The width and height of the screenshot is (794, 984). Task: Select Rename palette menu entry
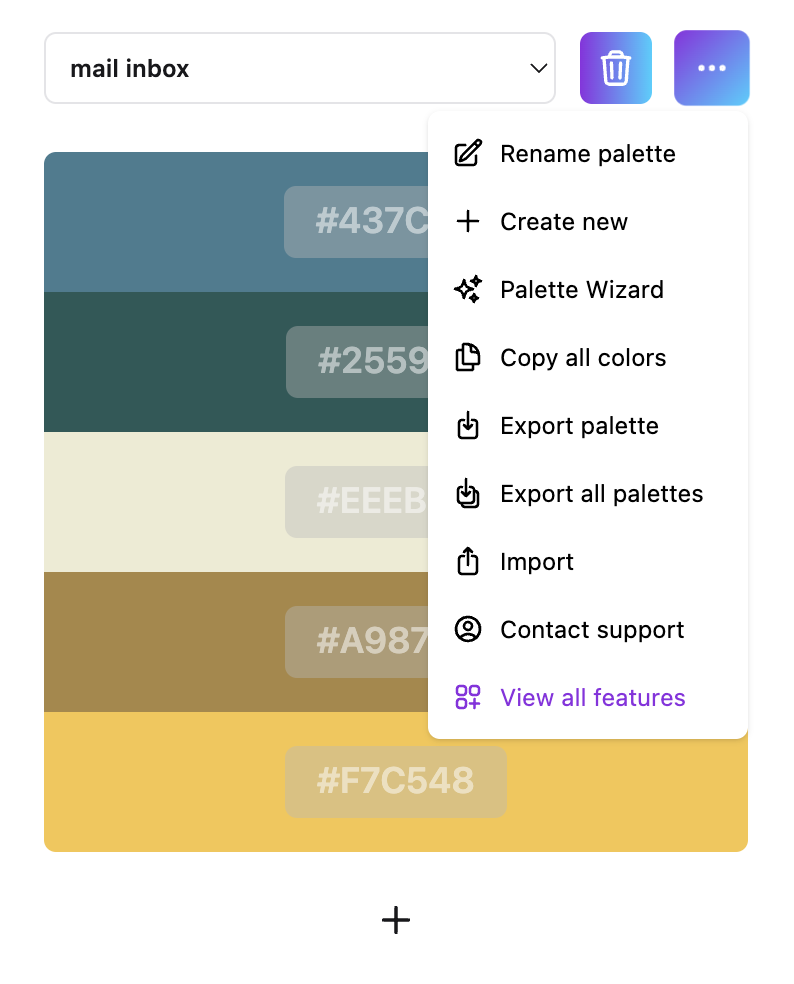[x=587, y=154]
